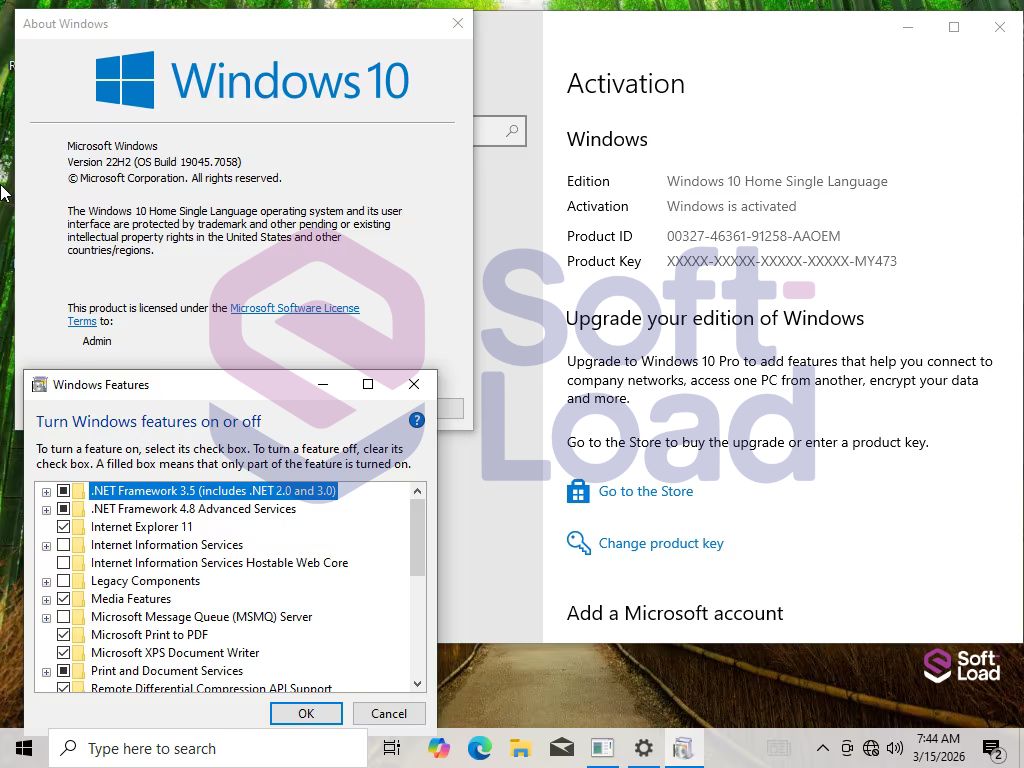1024x768 pixels.
Task: Enable Microsoft Message Queue (MSMQ) Server checkbox
Action: (63, 616)
